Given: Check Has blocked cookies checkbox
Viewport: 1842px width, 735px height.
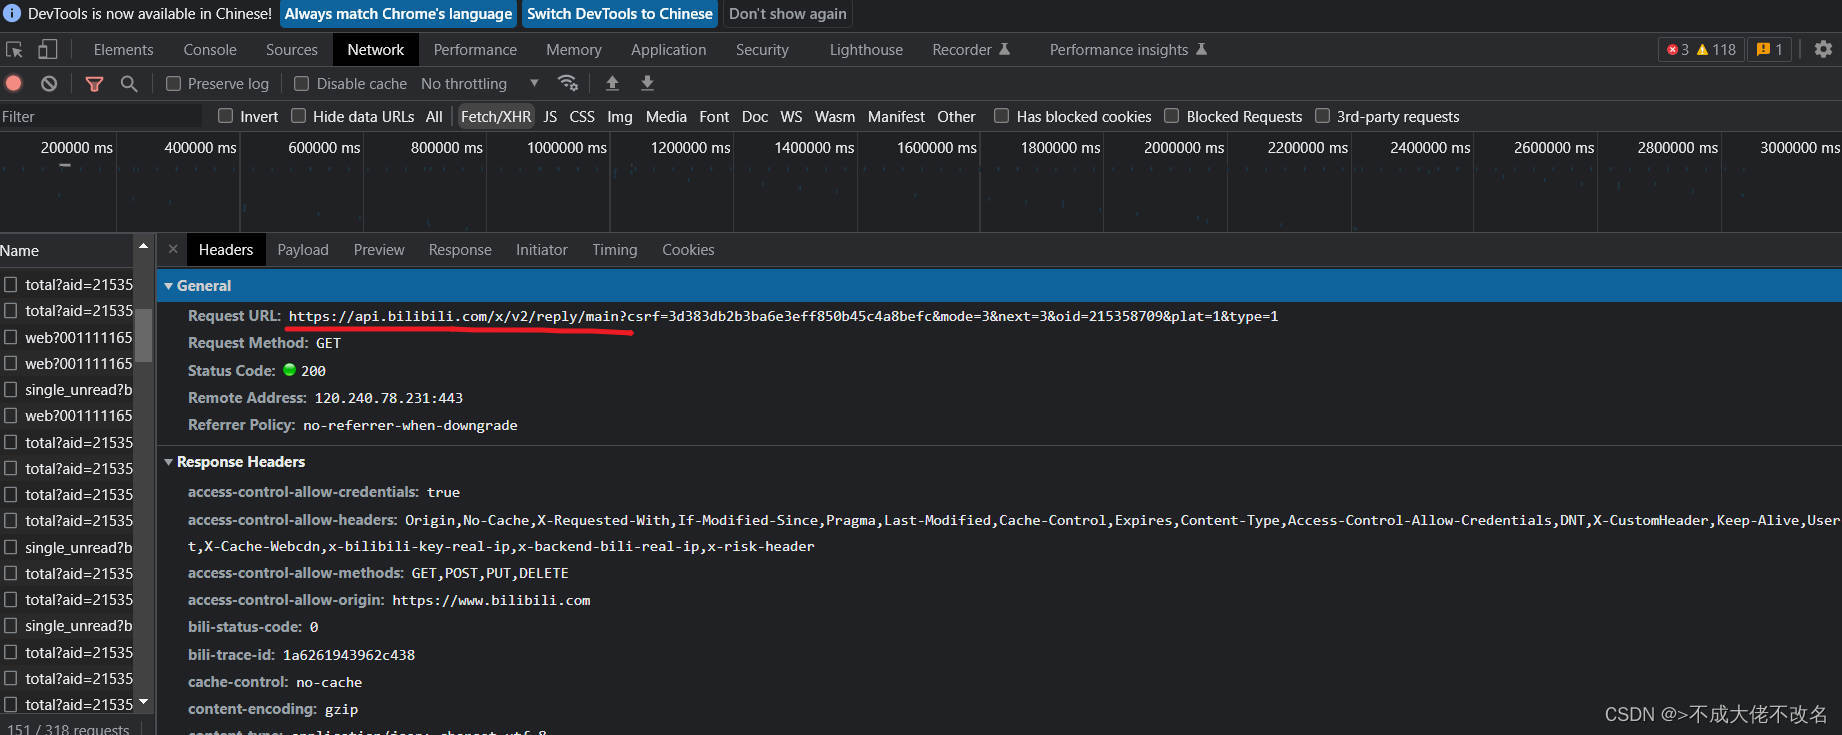Looking at the screenshot, I should [x=1001, y=116].
